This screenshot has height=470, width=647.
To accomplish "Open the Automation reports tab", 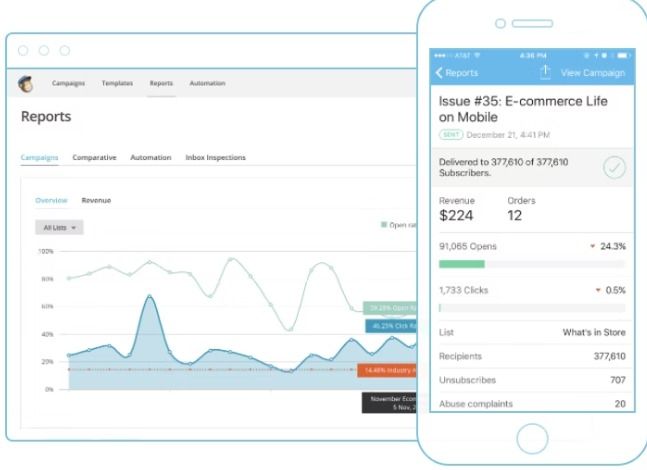I will (x=151, y=158).
